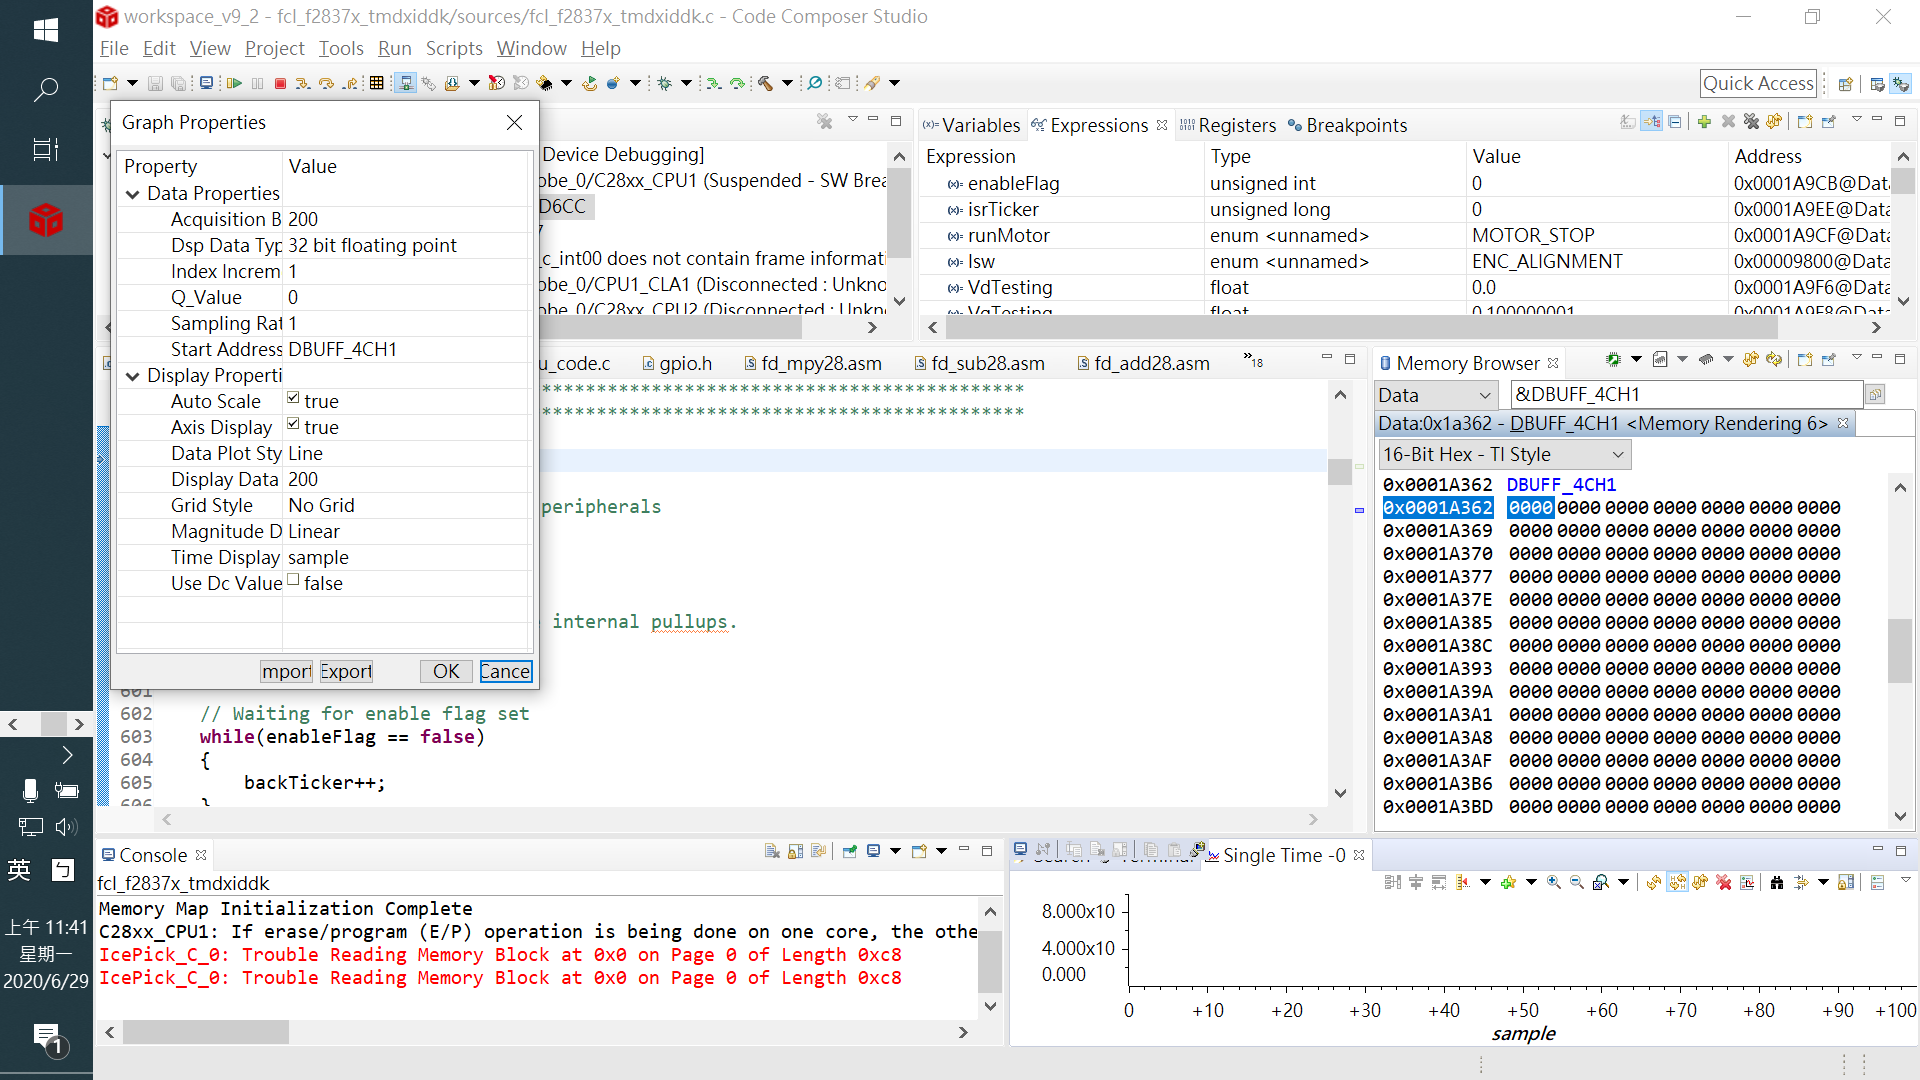
Task: Click the red Terminate debug icon
Action: tap(281, 83)
